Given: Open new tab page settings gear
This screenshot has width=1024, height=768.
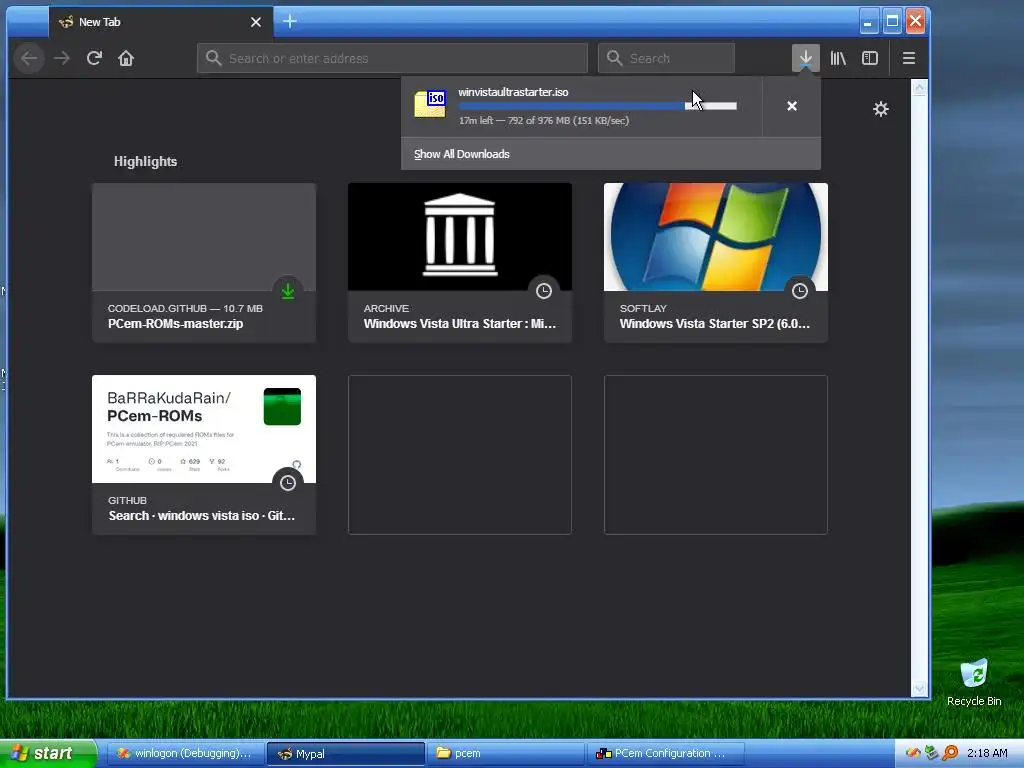Looking at the screenshot, I should [x=881, y=109].
